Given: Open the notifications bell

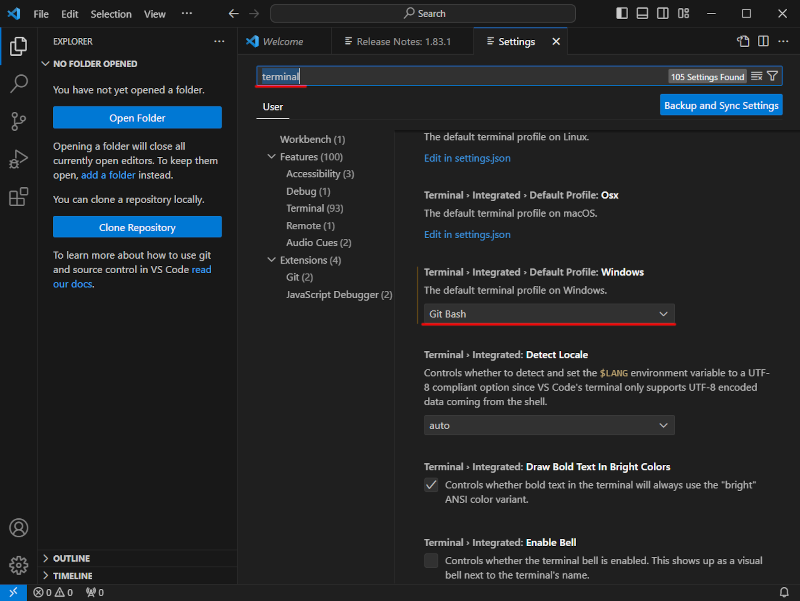Looking at the screenshot, I should click(x=784, y=592).
